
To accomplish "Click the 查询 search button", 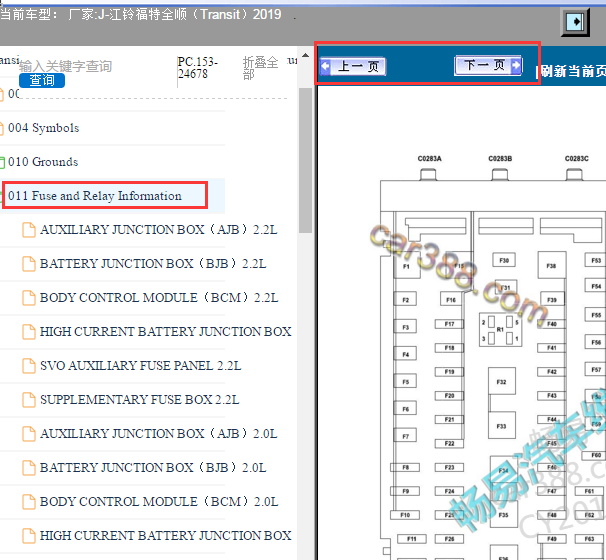I will pos(42,80).
